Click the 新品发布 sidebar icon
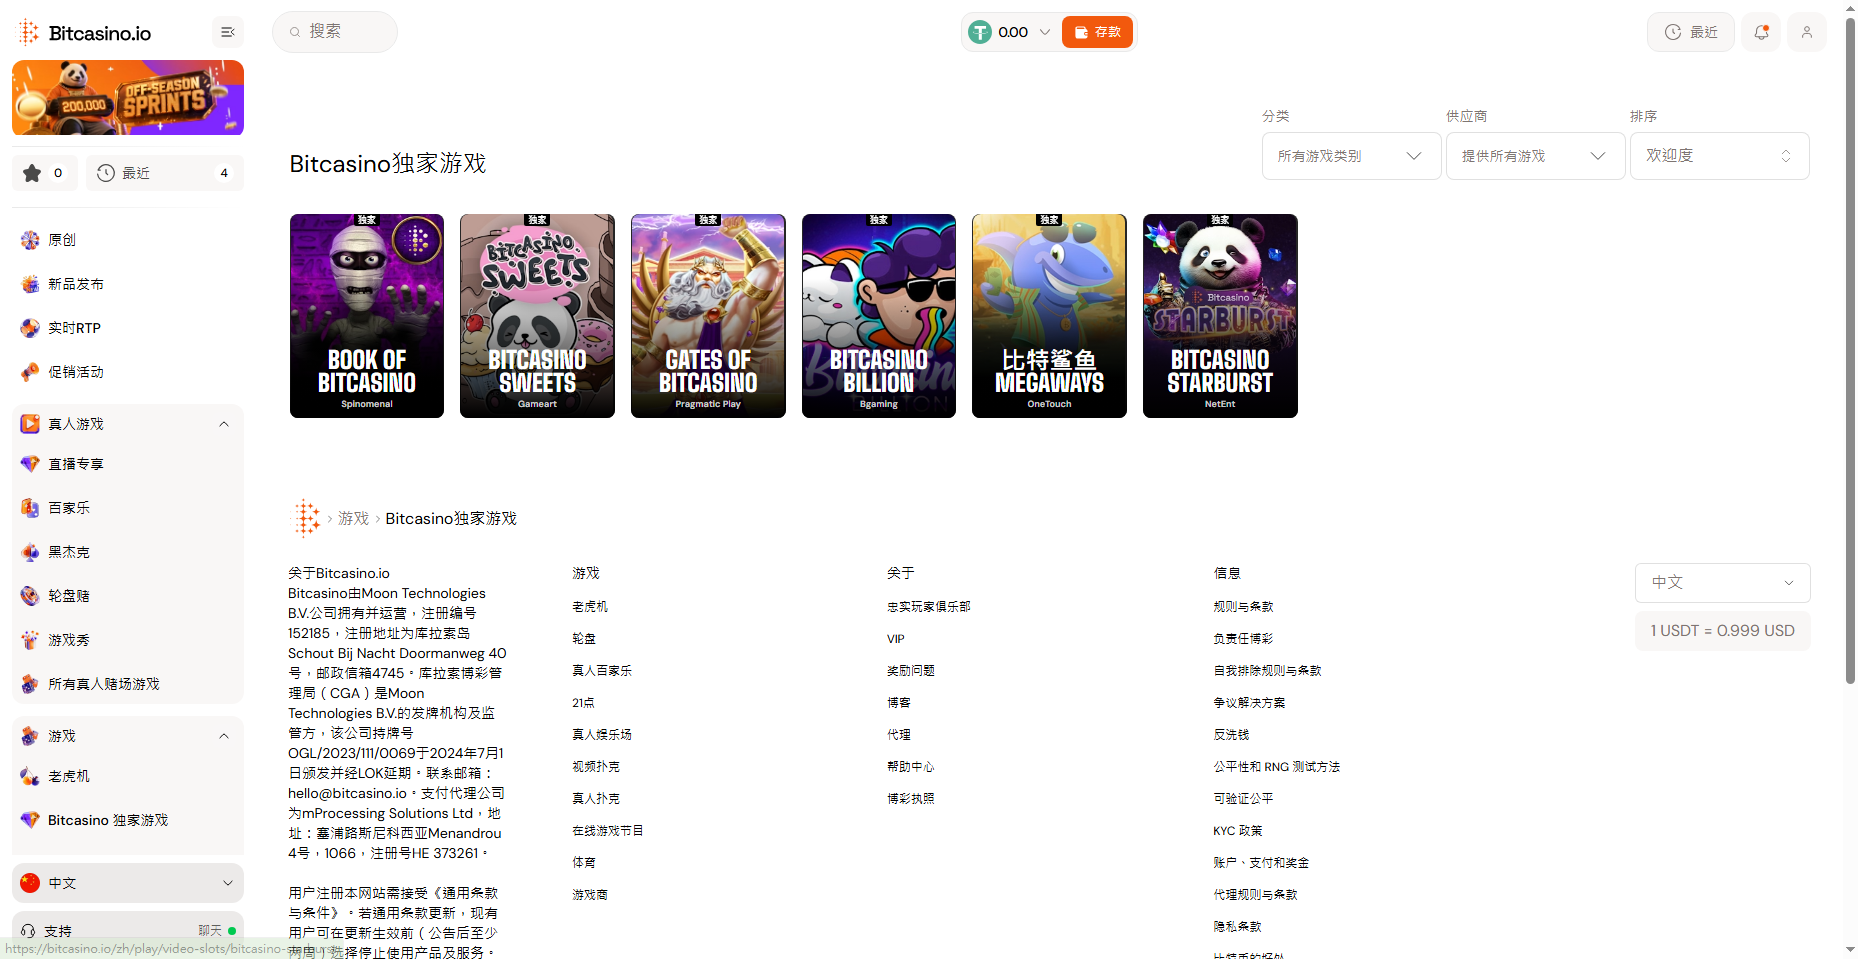This screenshot has width=1858, height=959. 30,284
